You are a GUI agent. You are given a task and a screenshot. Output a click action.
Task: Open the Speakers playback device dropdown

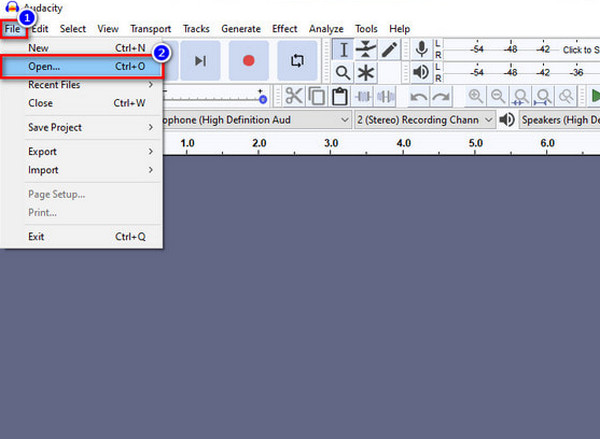pos(560,120)
